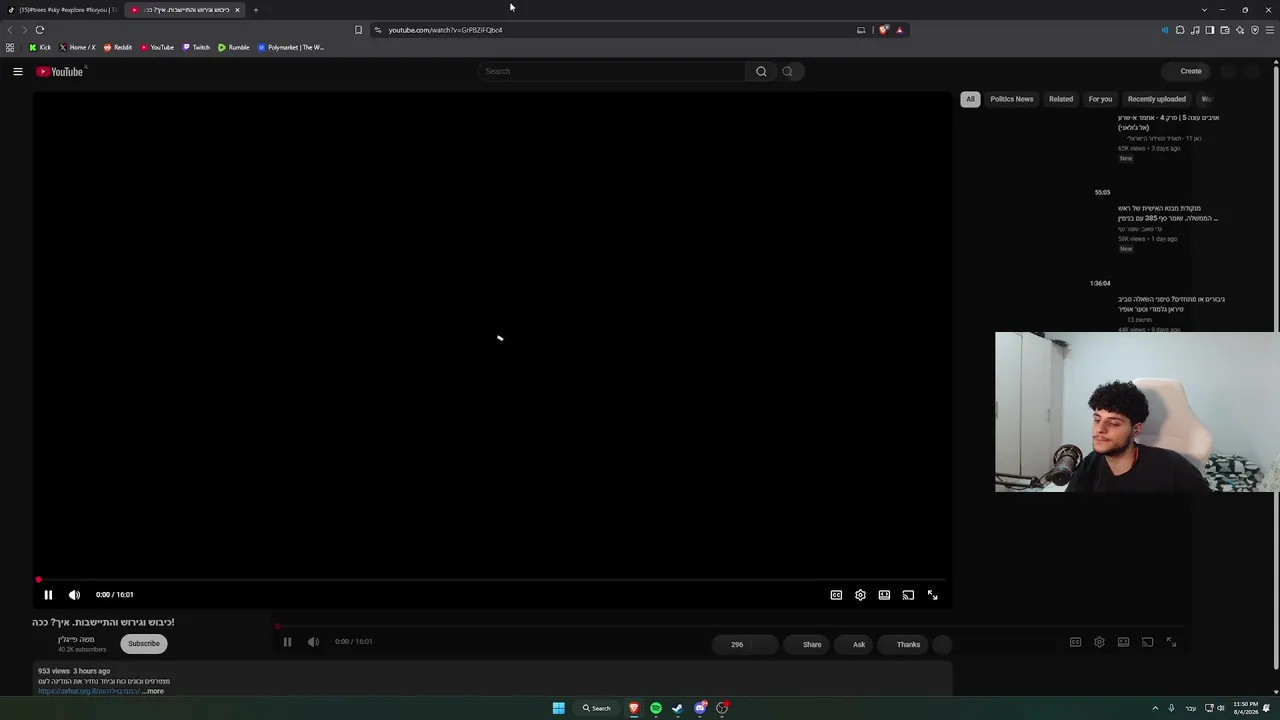The height and width of the screenshot is (720, 1280).
Task: Toggle the browser sidebar panel
Action: (1210, 30)
